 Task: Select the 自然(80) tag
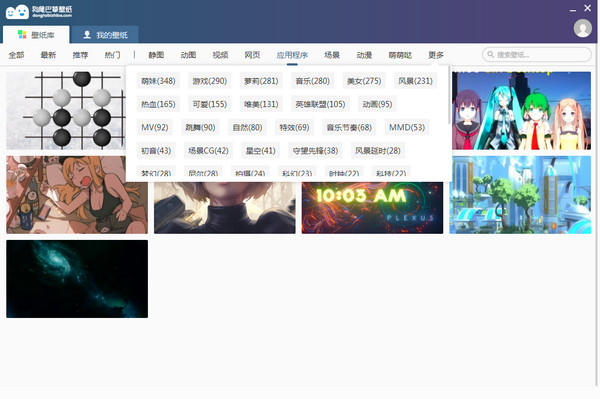pyautogui.click(x=247, y=127)
